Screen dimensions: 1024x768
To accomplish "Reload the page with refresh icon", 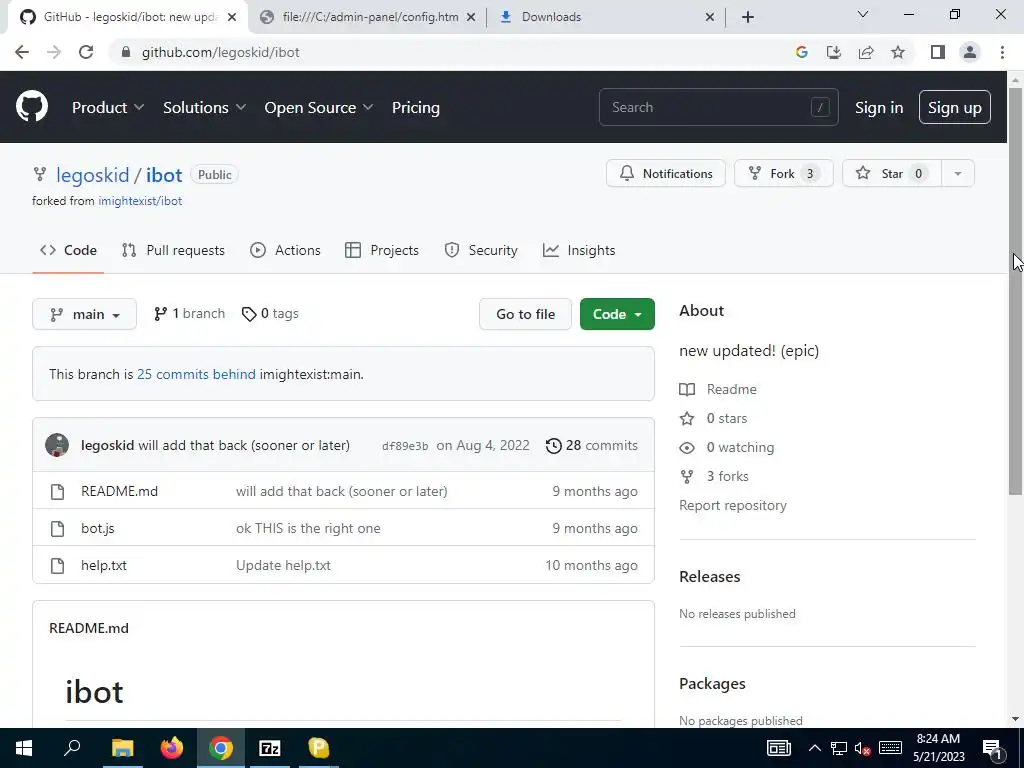I will click(86, 52).
